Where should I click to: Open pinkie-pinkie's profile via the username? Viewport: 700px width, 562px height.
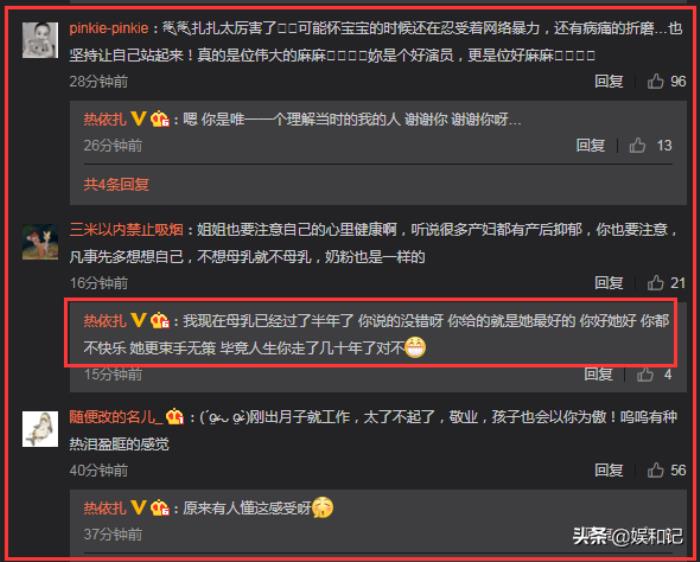pos(109,29)
